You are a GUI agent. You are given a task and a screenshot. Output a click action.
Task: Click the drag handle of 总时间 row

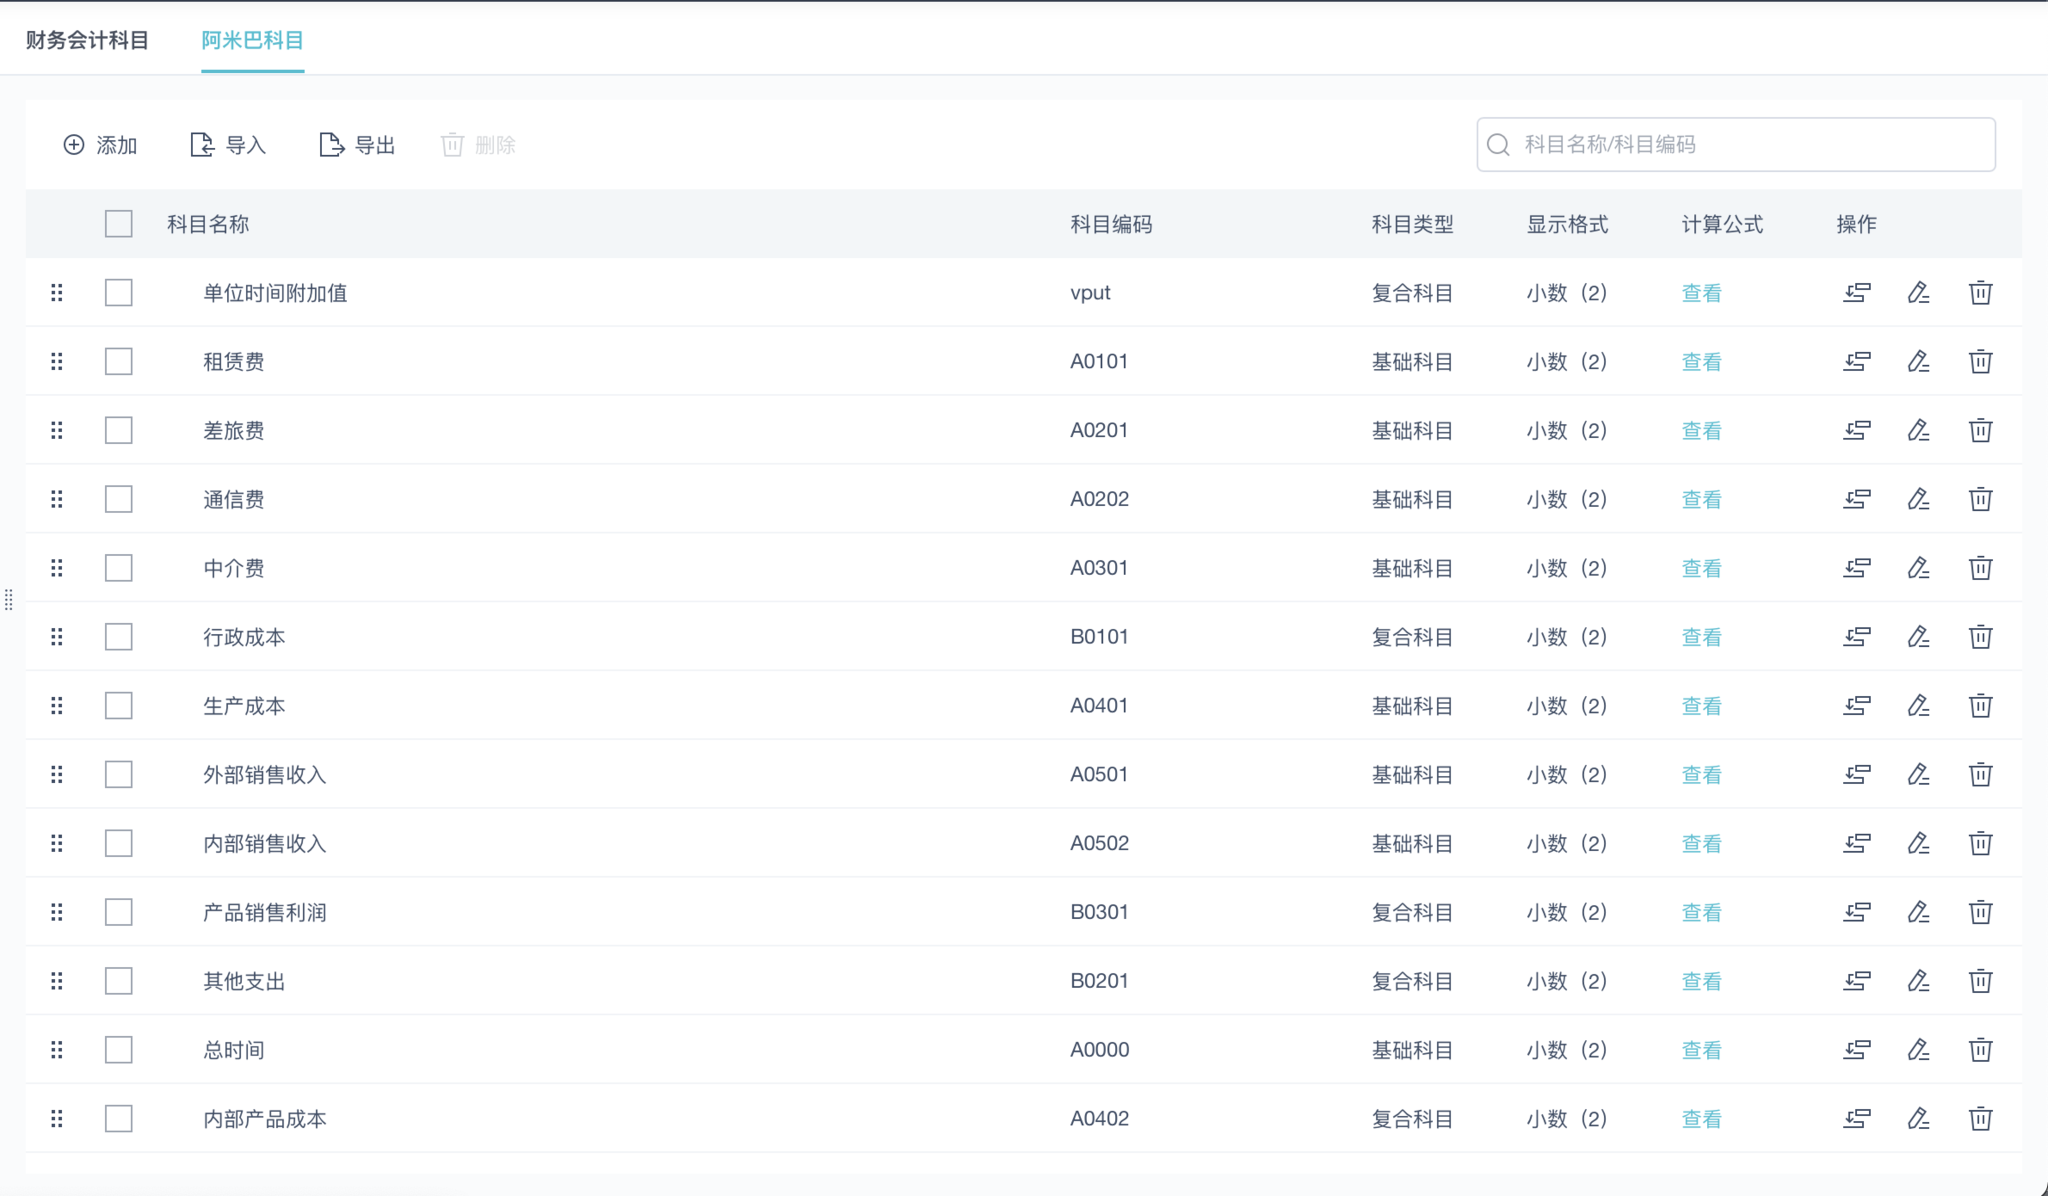pyautogui.click(x=57, y=1049)
